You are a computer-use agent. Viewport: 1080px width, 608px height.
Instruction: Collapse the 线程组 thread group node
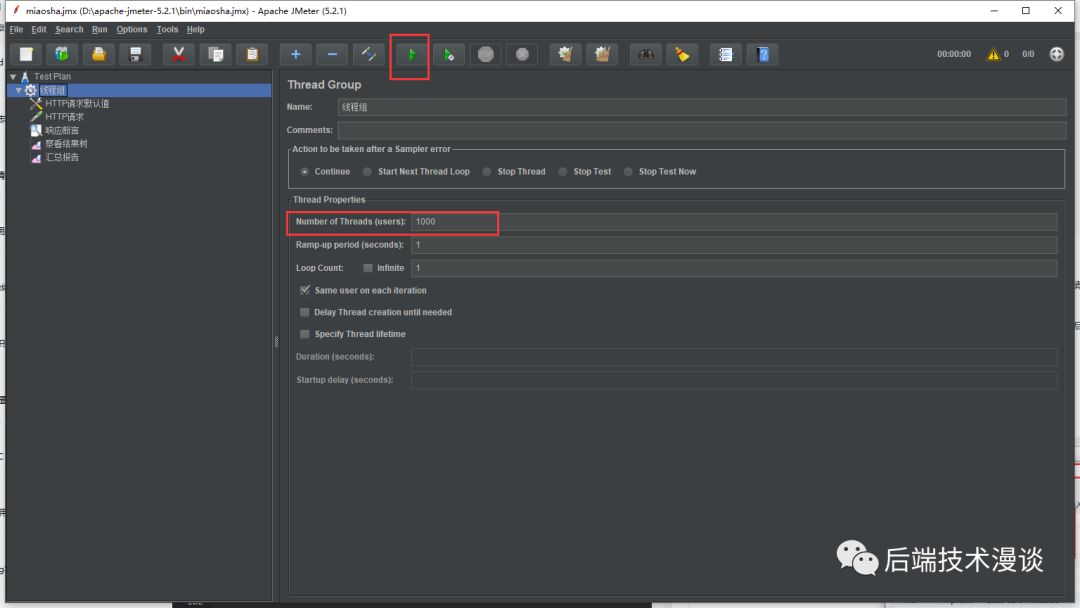click(19, 90)
